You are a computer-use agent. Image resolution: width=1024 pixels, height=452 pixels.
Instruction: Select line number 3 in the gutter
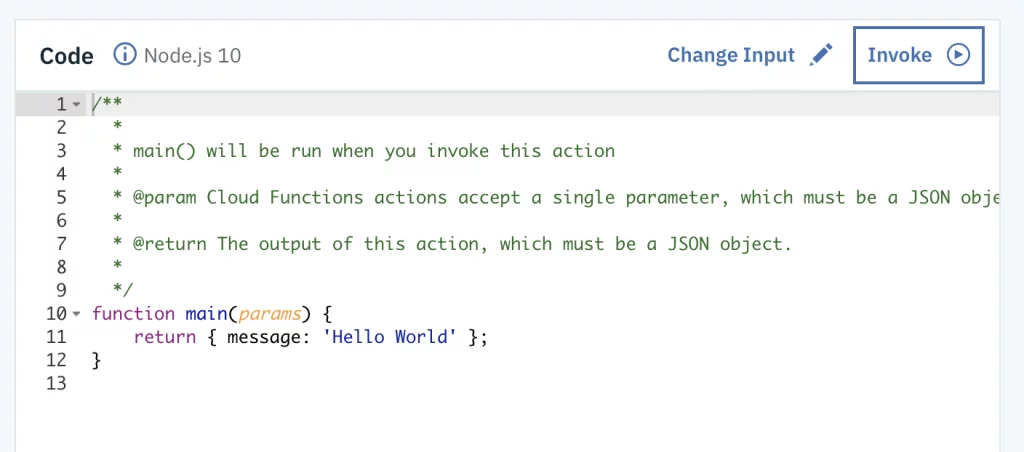(x=61, y=151)
